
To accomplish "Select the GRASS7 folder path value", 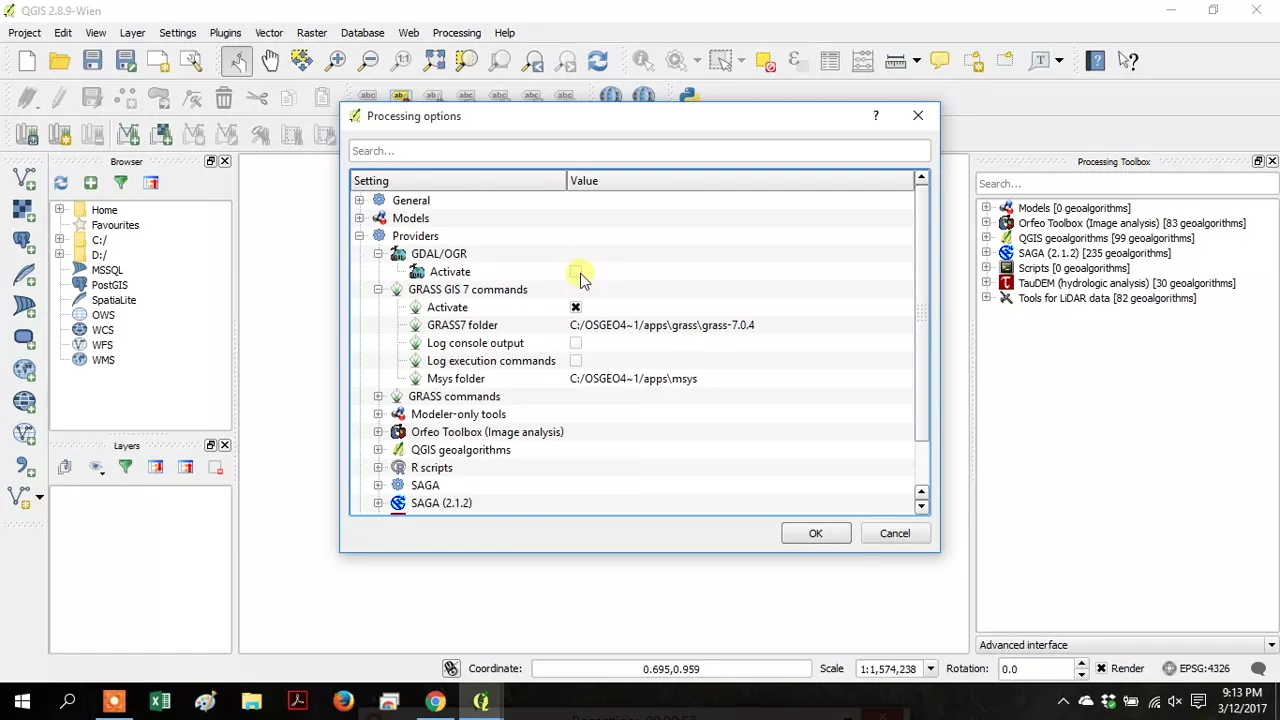I will (662, 325).
